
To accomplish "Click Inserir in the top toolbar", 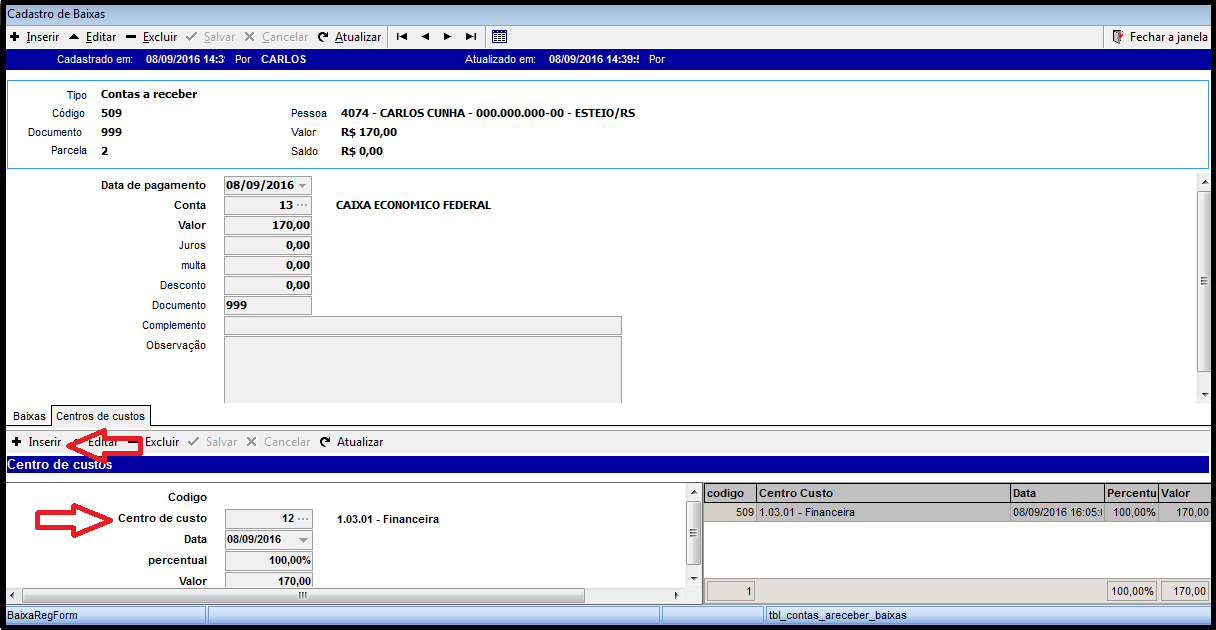I will (x=35, y=37).
